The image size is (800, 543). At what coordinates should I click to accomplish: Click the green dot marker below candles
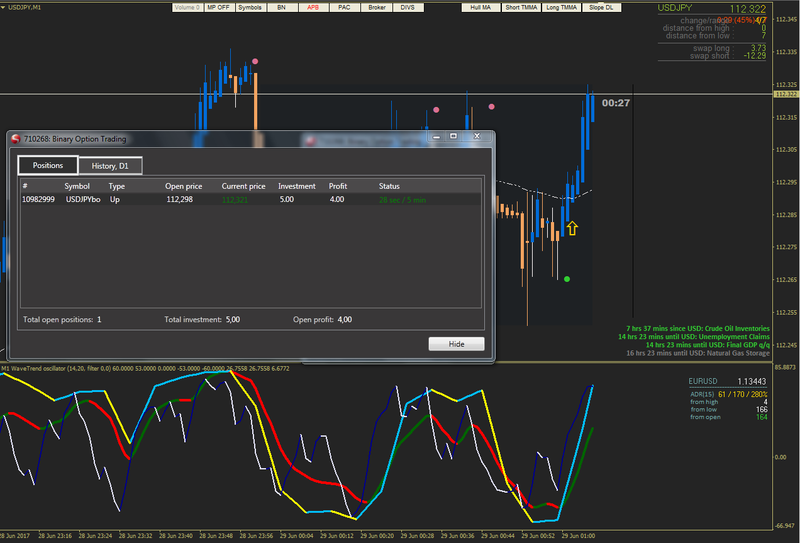coord(567,279)
